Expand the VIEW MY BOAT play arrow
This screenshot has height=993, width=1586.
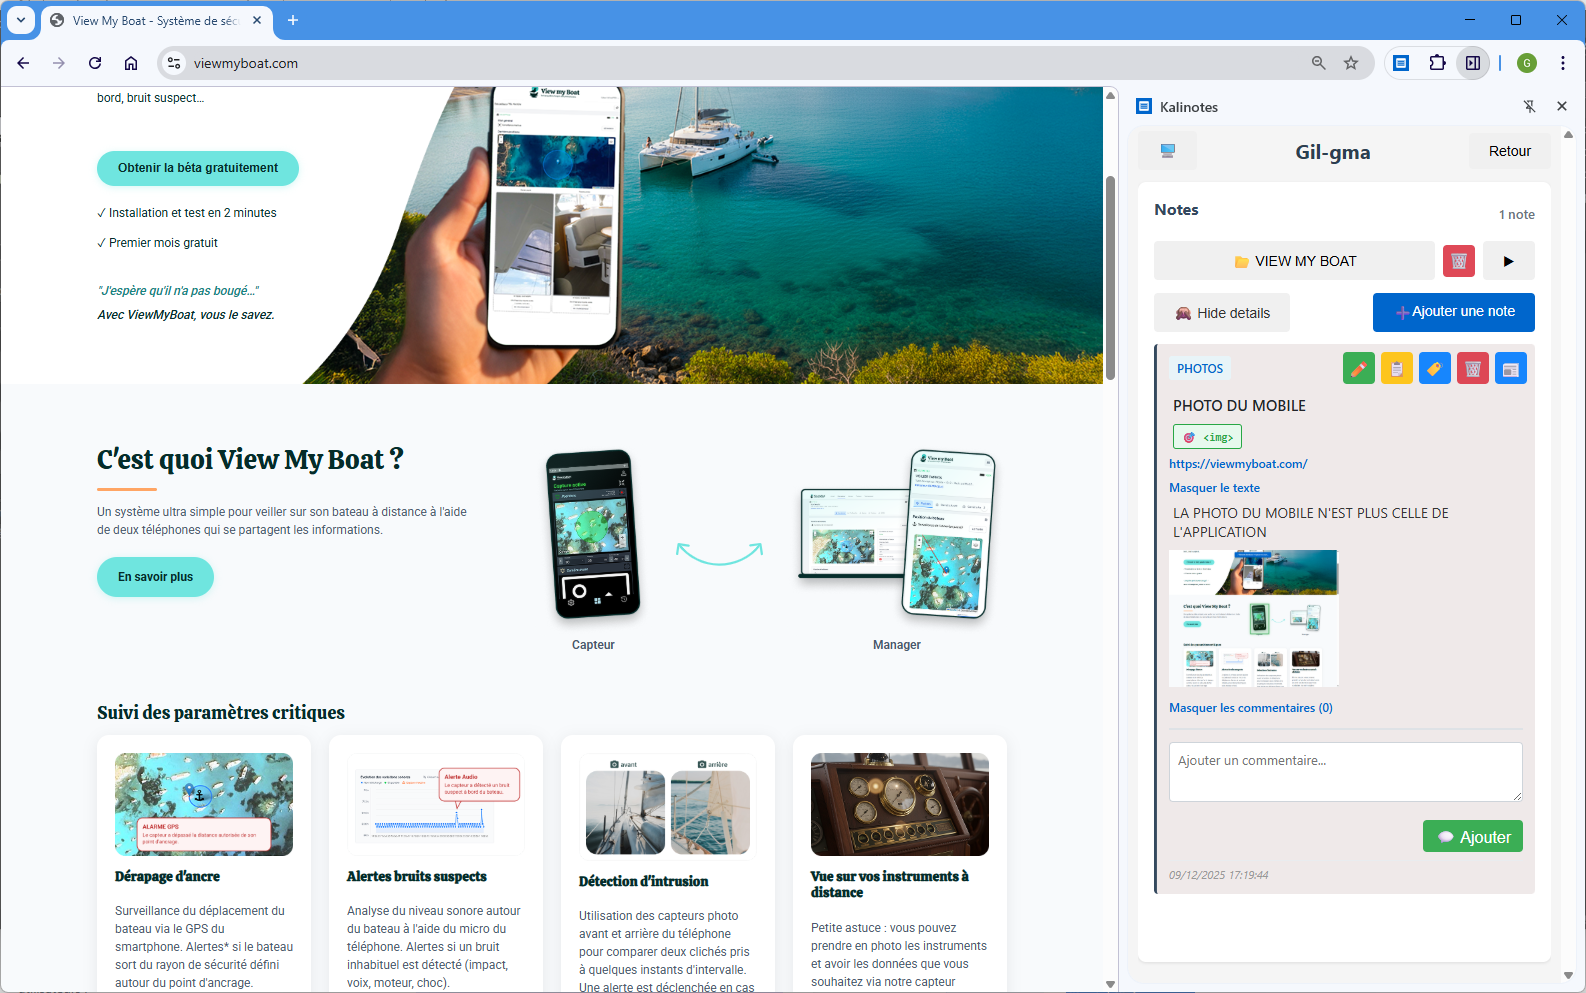[1509, 261]
